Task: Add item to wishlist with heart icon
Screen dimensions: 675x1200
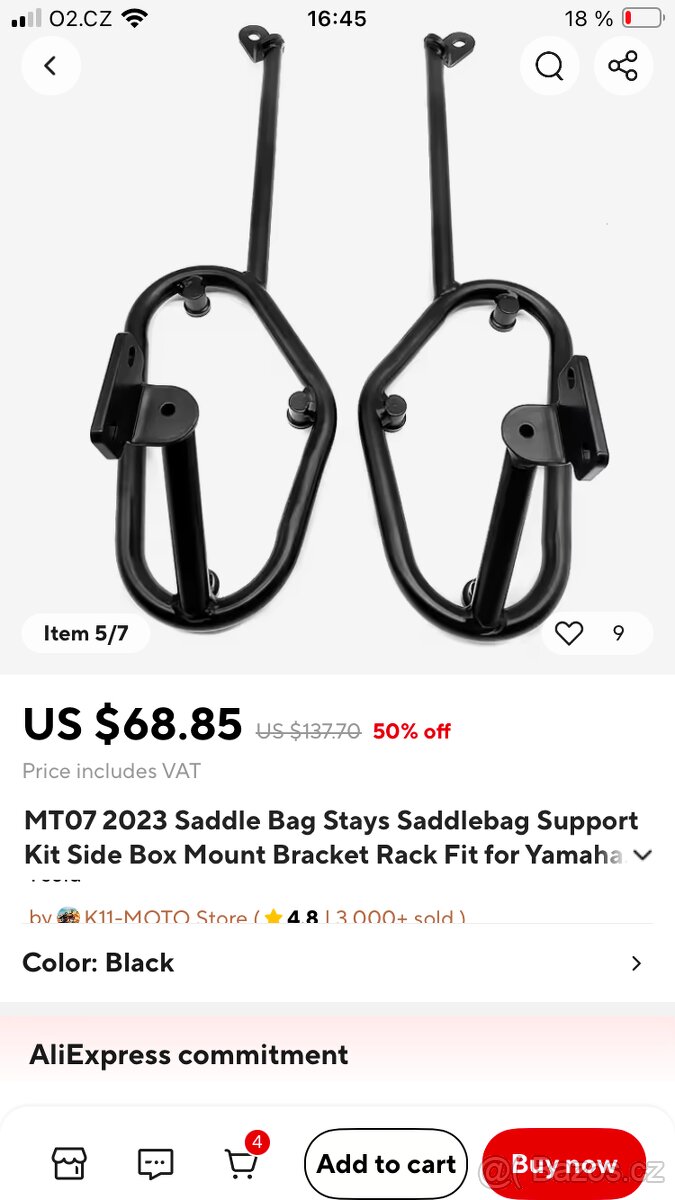Action: pyautogui.click(x=569, y=633)
